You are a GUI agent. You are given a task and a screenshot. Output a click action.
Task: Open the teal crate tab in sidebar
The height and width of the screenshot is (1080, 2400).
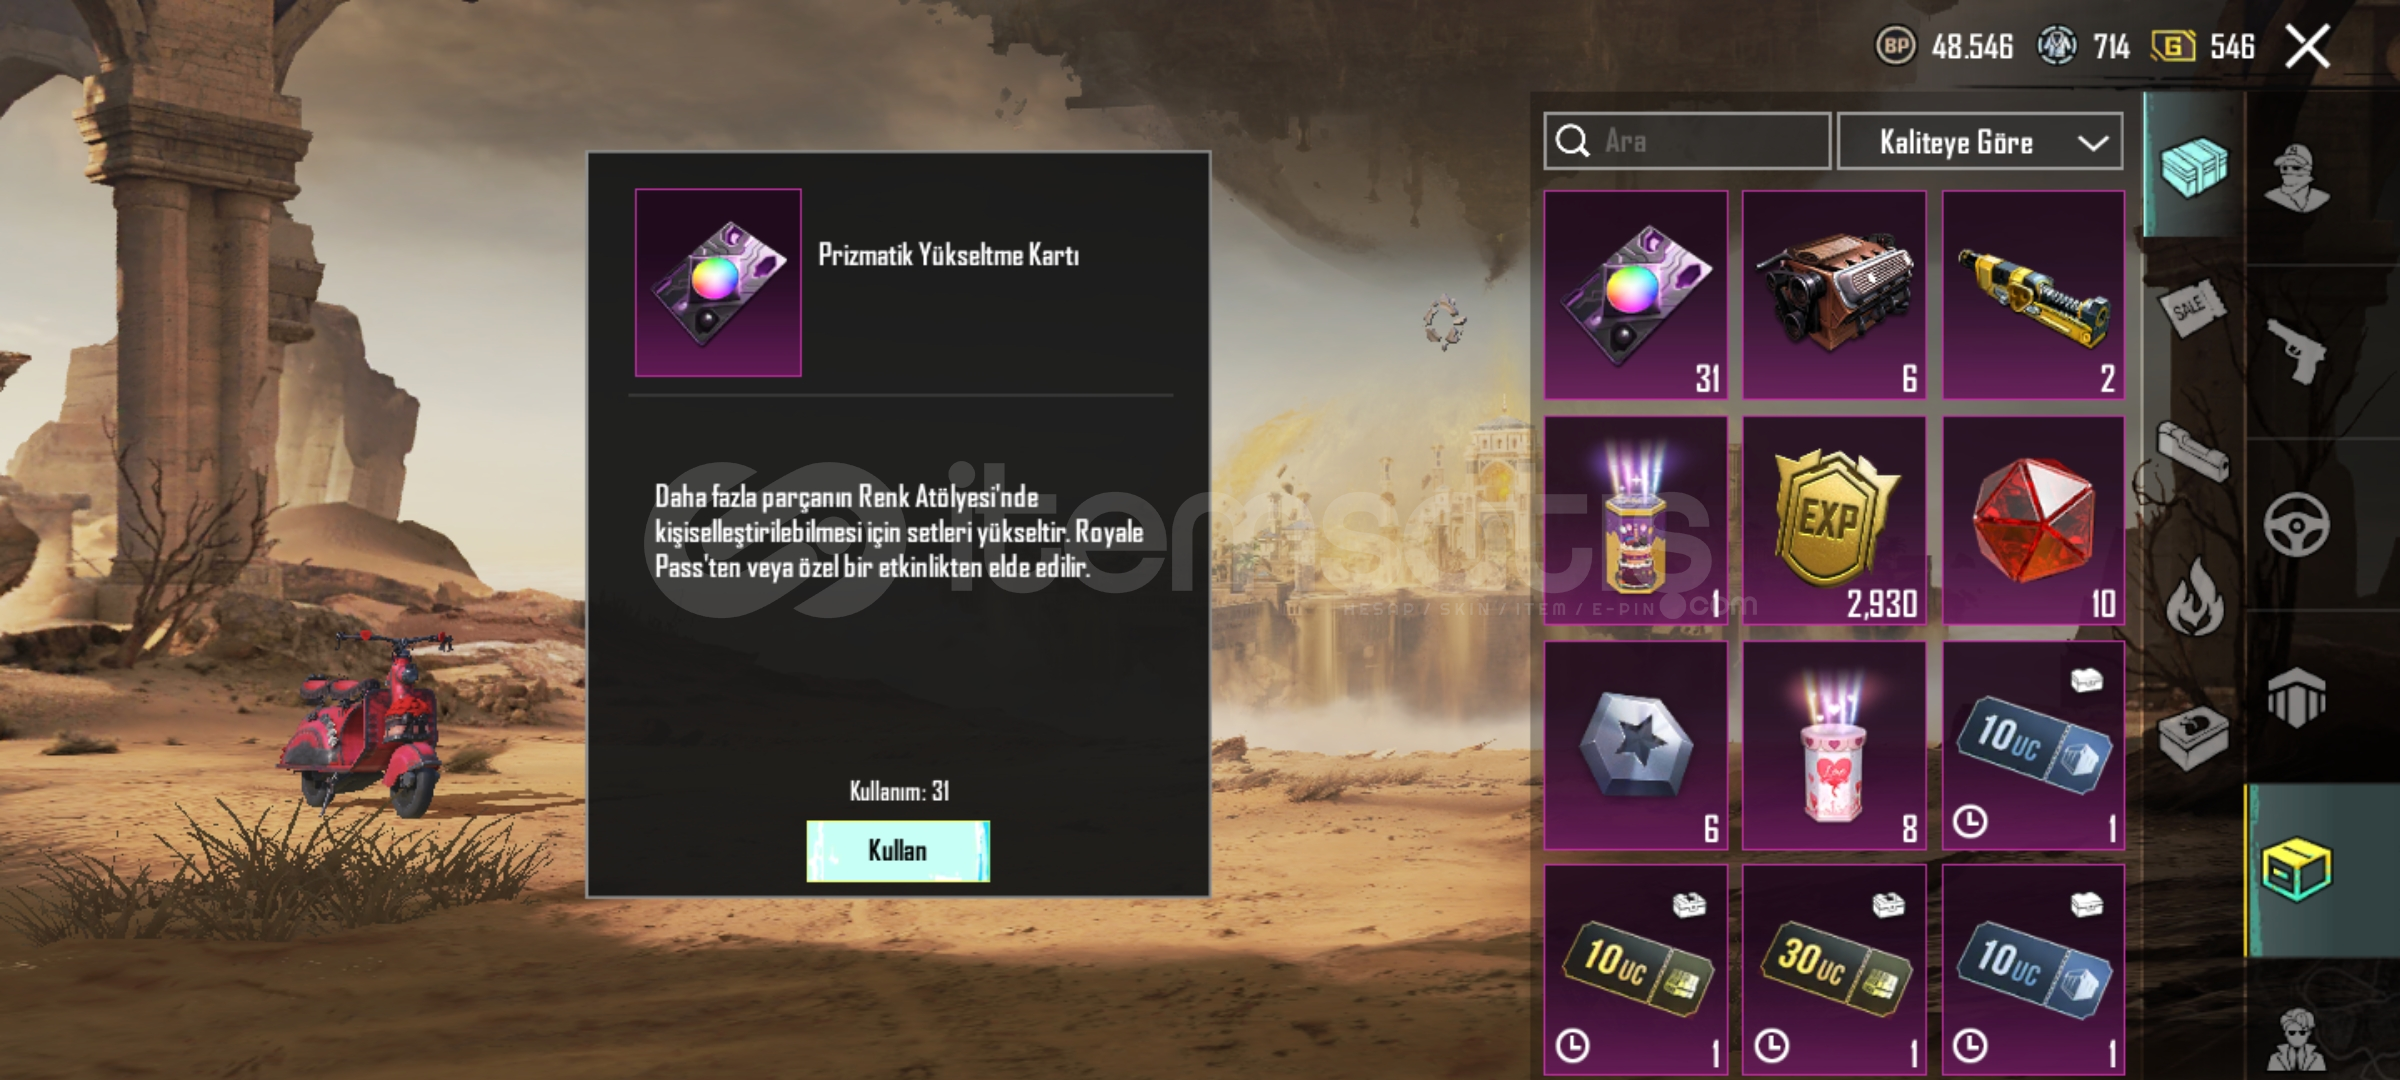[2193, 165]
